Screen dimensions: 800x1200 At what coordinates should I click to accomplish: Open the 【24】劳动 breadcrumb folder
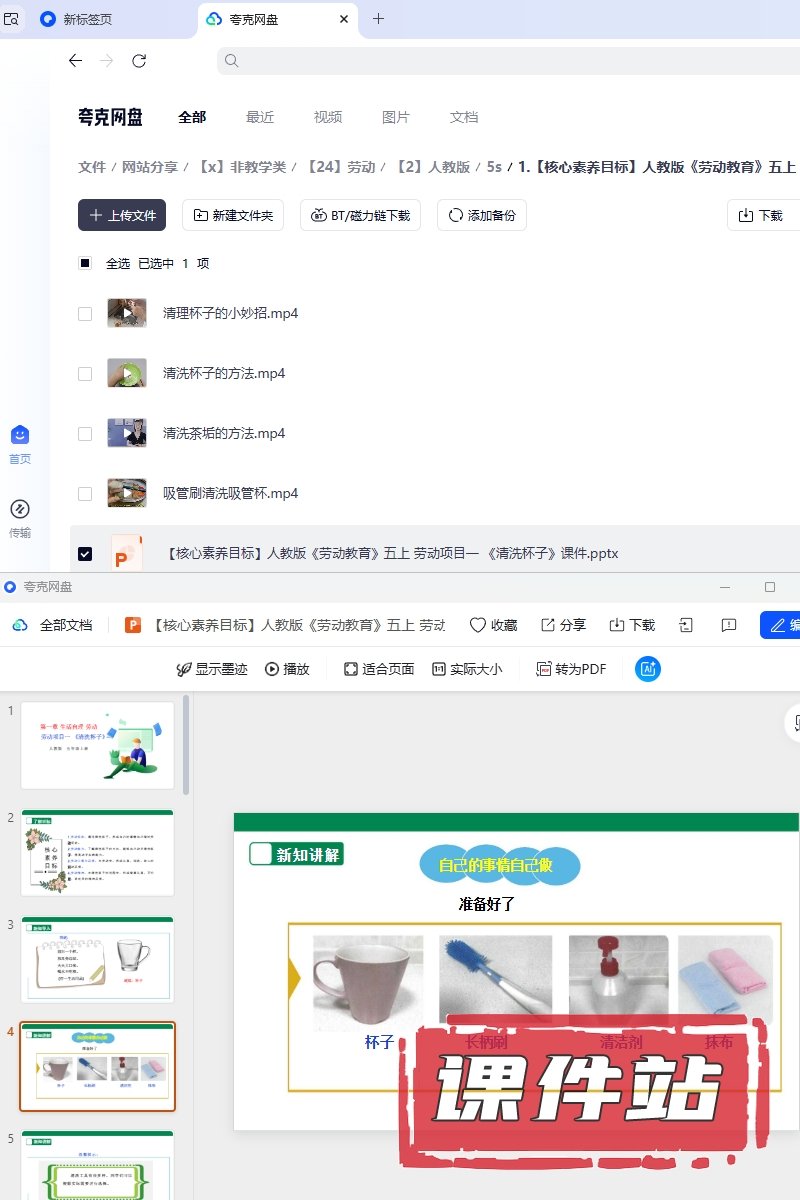[x=340, y=167]
